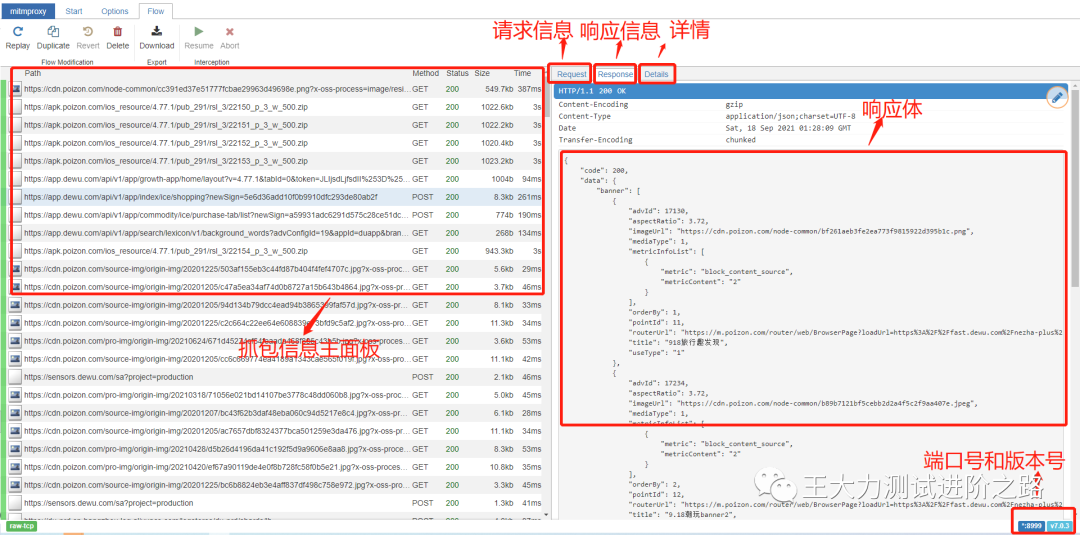The image size is (1080, 535).
Task: Open the mitmproxy main menu tab
Action: (30, 11)
